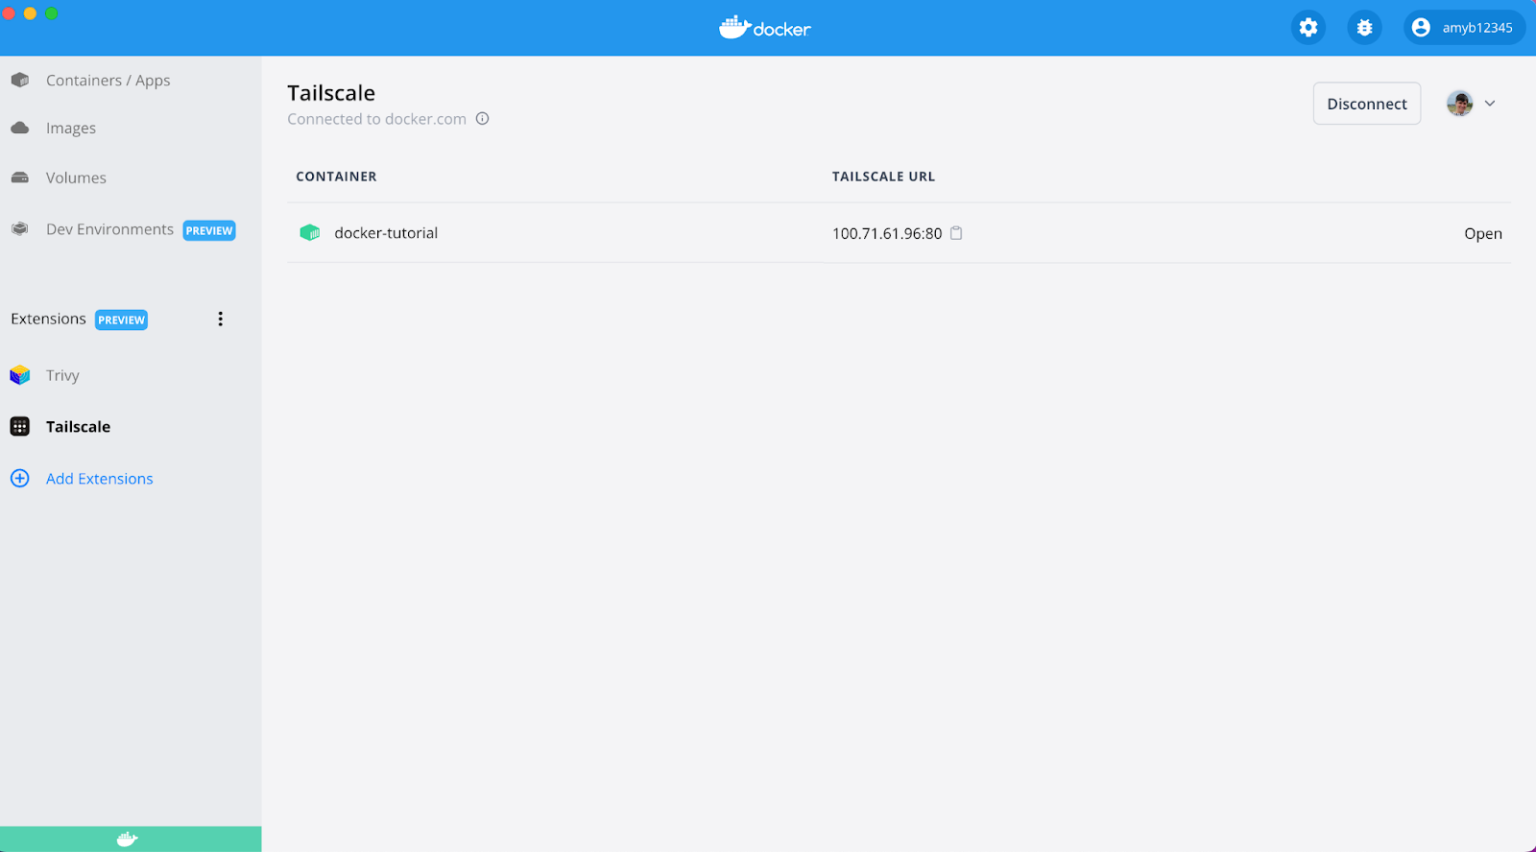Open the Containers / Apps section
The height and width of the screenshot is (852, 1536).
click(x=107, y=80)
